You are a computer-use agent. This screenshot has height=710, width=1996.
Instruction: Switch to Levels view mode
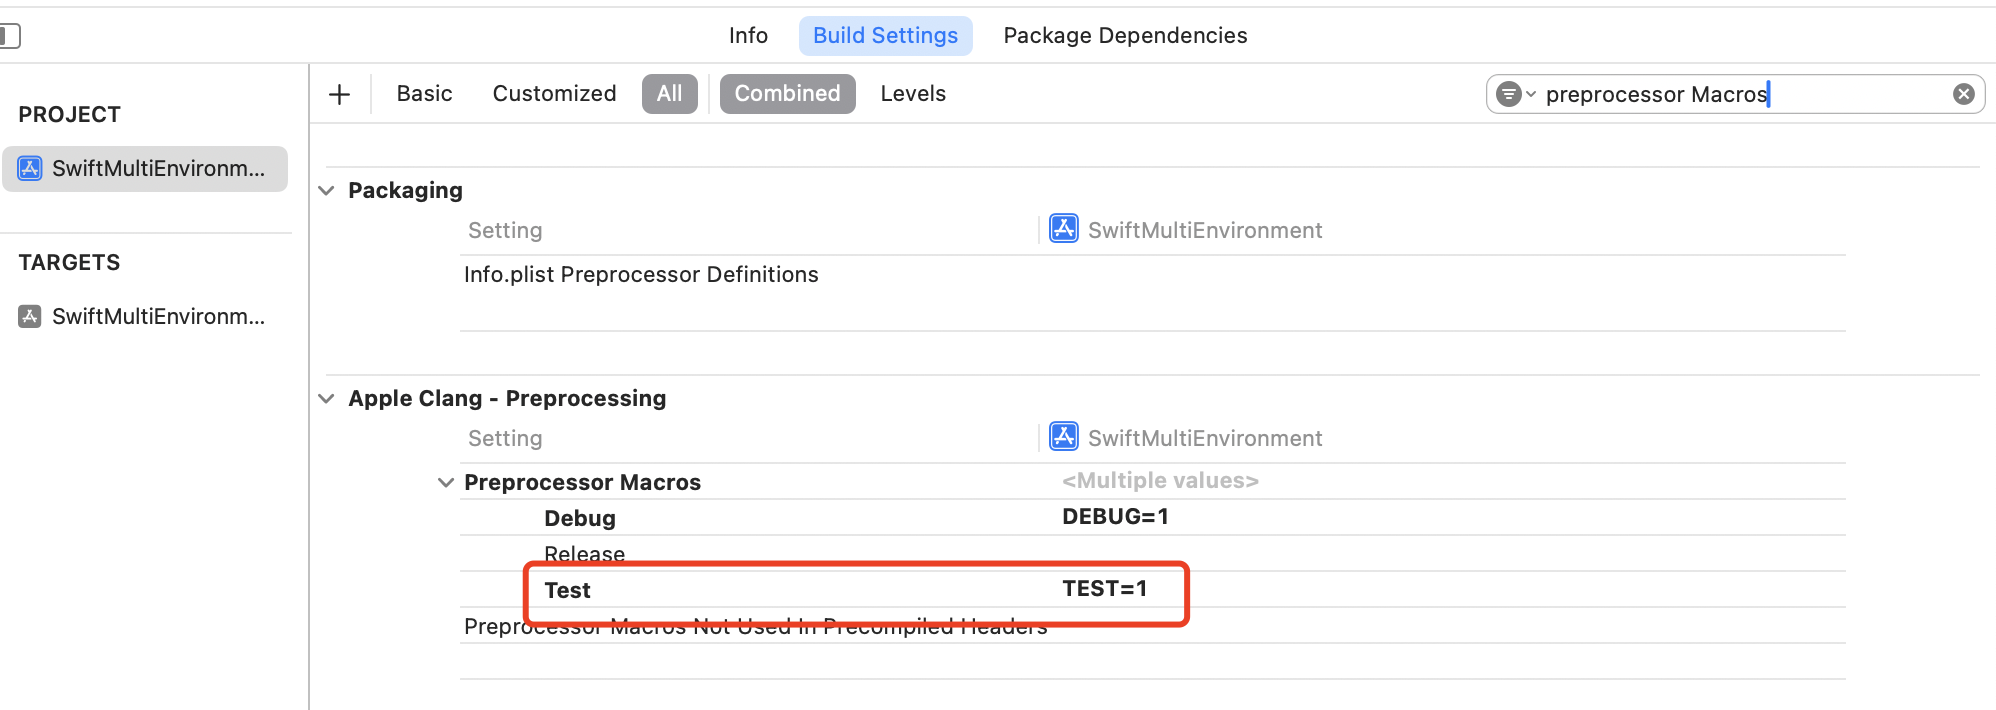point(913,94)
